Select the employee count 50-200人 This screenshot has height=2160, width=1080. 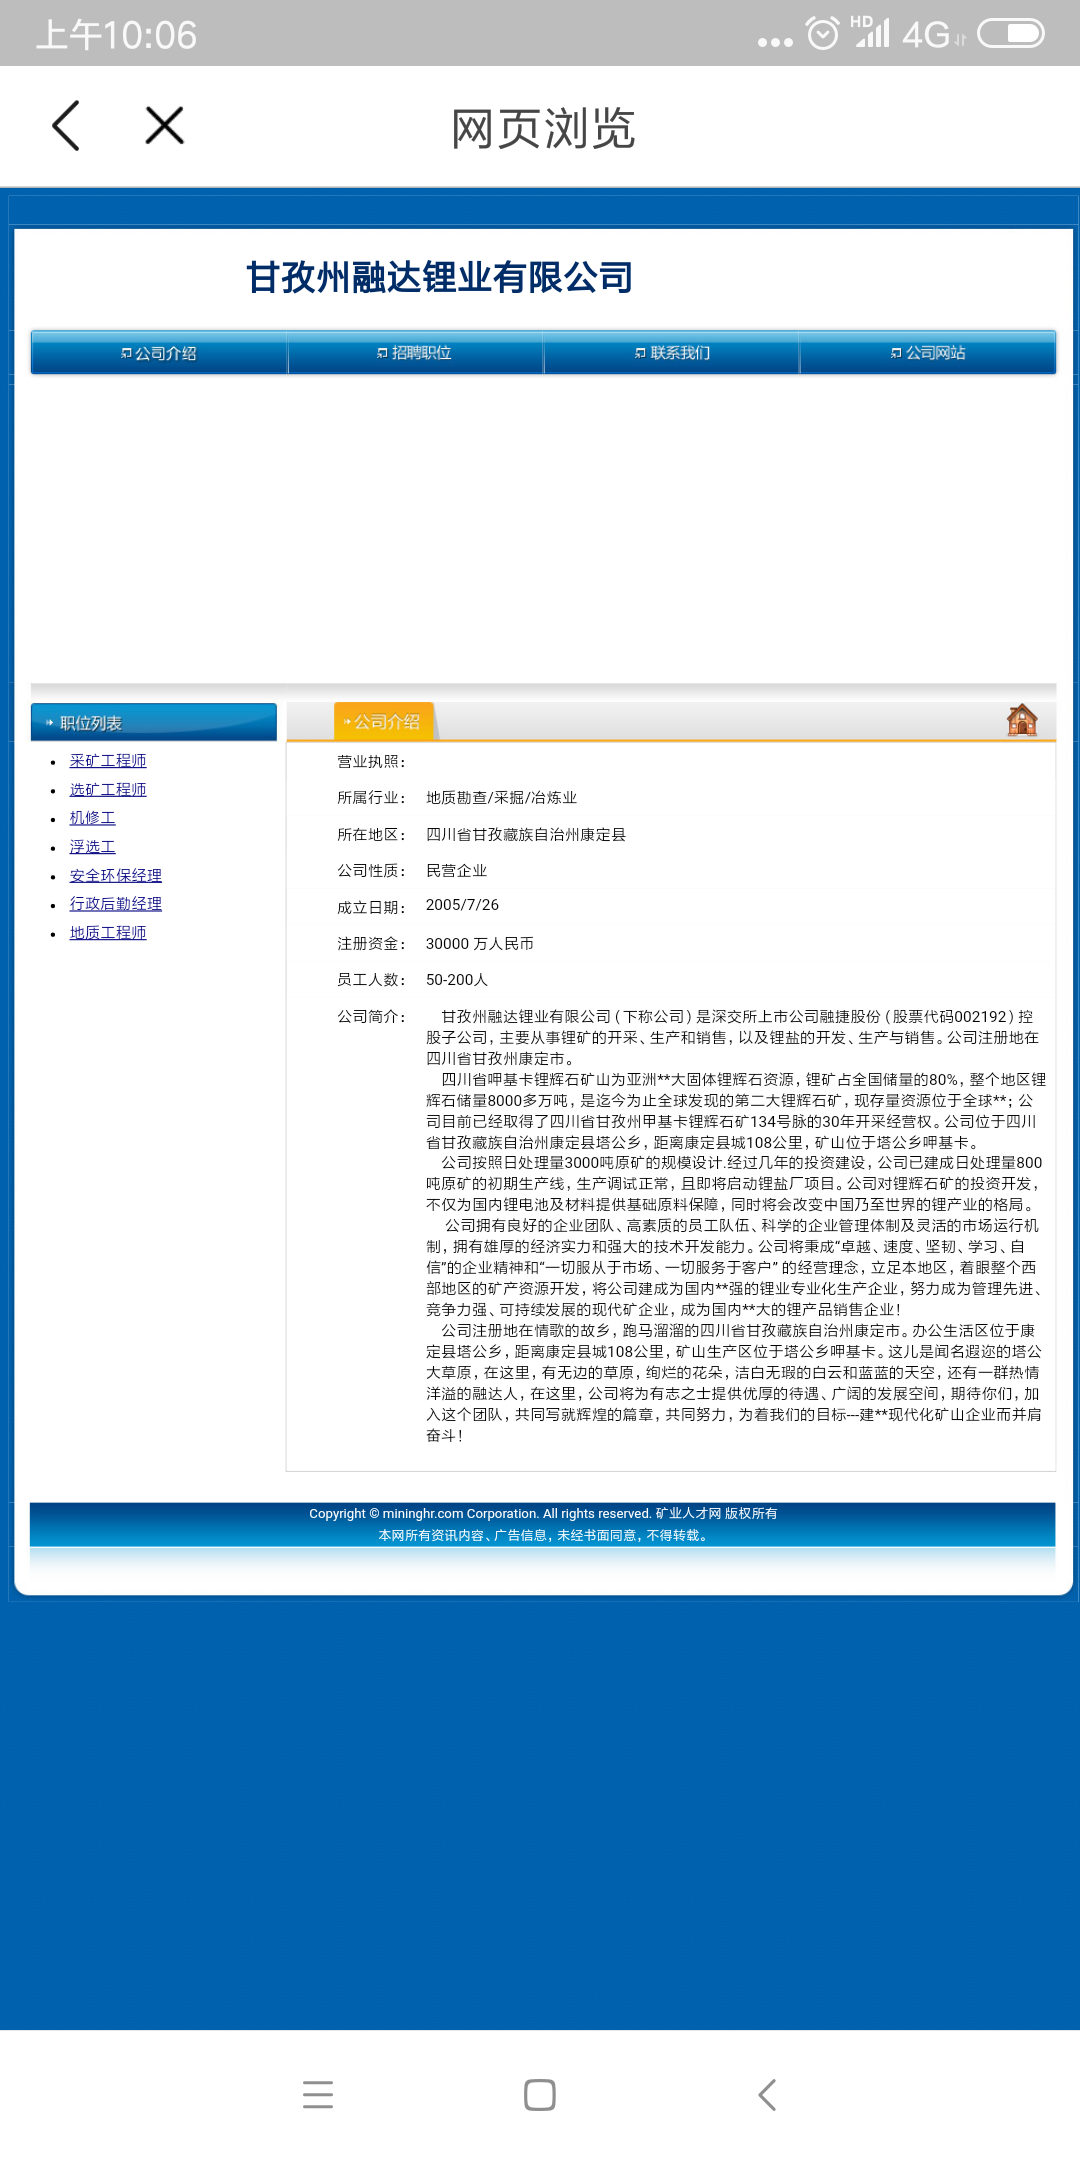point(457,980)
